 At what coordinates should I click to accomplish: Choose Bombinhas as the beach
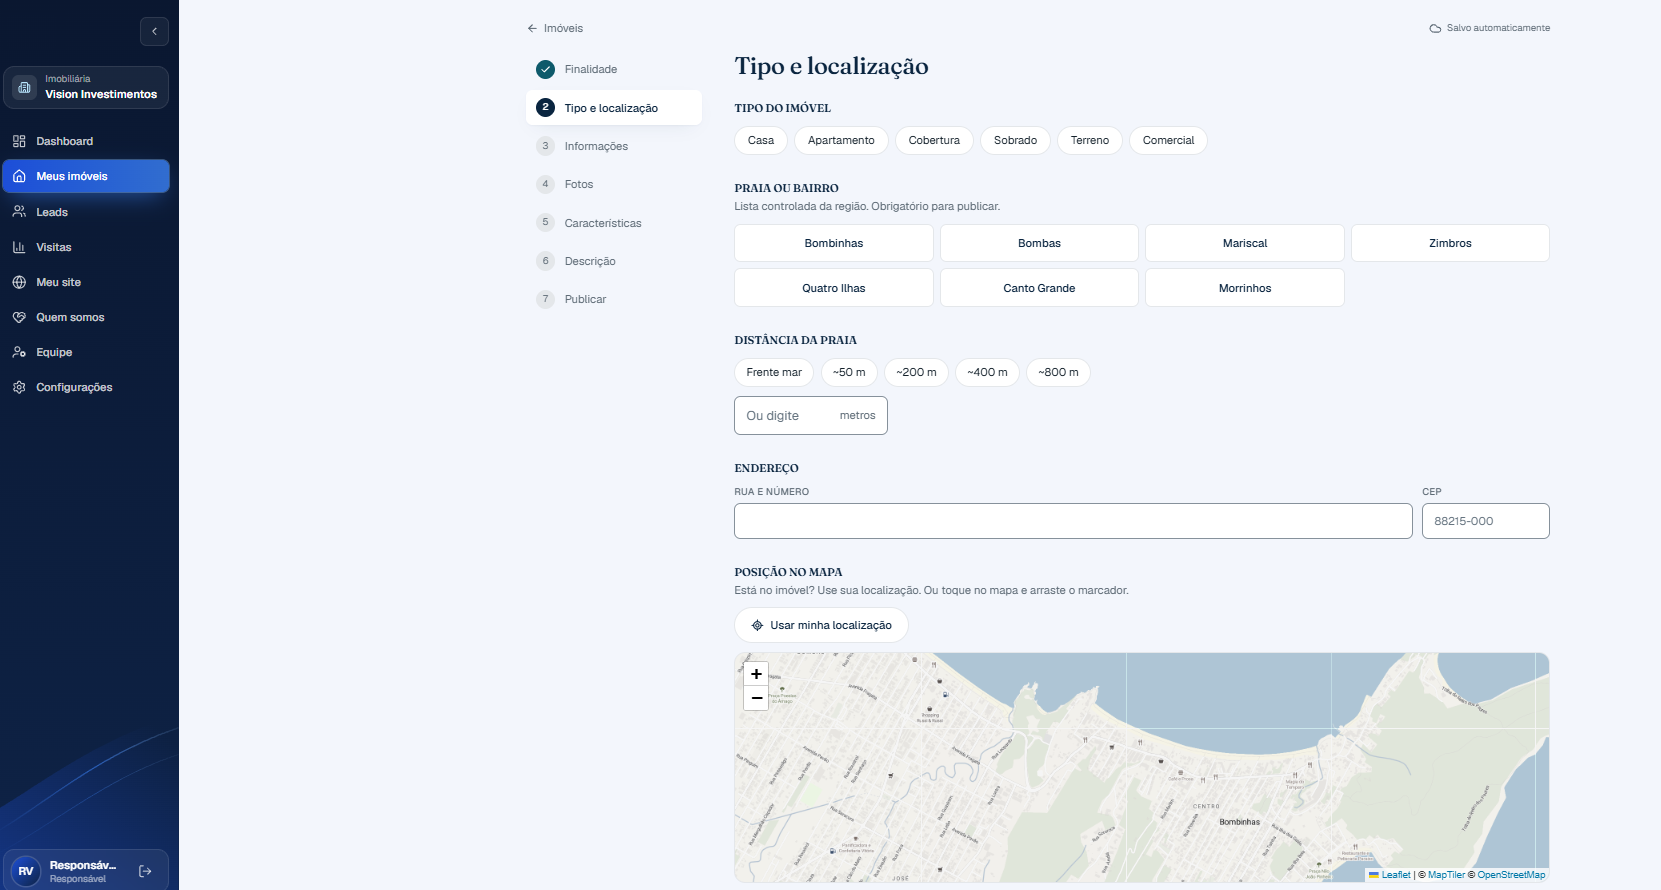tap(834, 243)
